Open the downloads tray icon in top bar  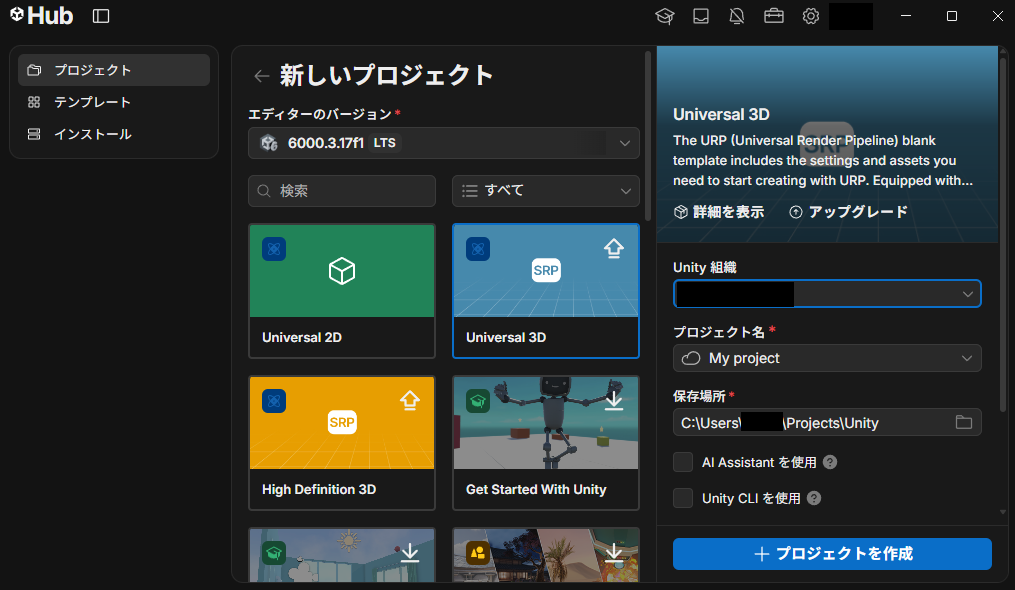(x=701, y=16)
